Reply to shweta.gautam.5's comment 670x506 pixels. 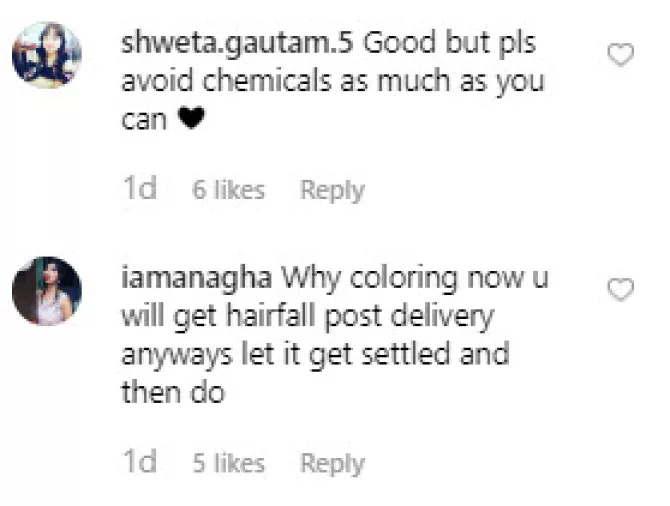332,190
